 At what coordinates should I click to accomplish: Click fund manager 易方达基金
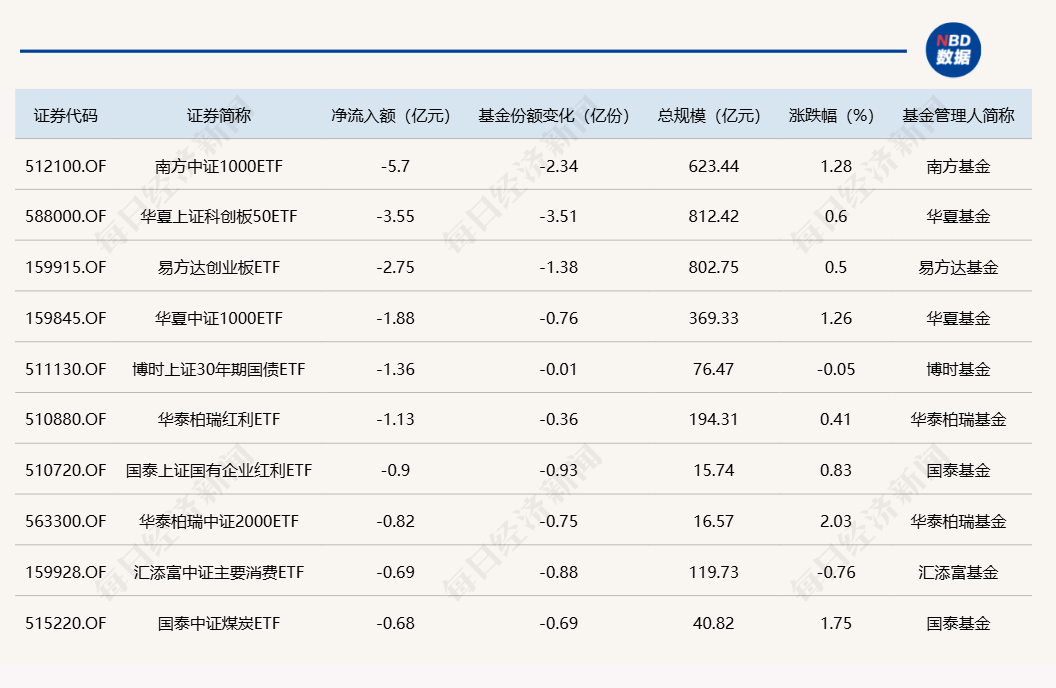click(x=958, y=267)
